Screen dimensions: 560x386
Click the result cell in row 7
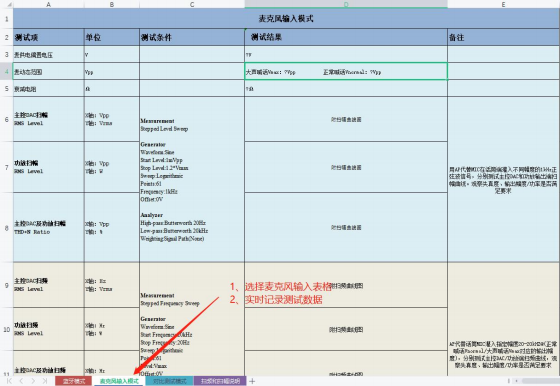[x=346, y=167]
